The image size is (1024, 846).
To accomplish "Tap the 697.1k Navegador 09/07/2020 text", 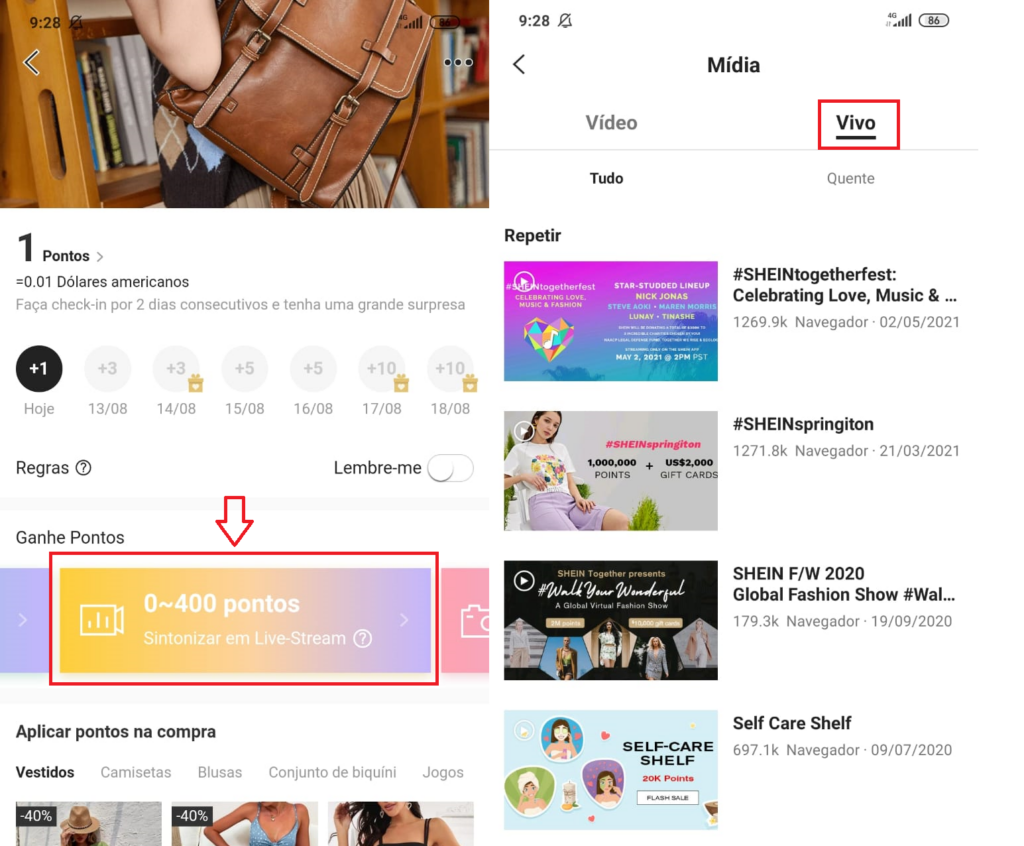I will 842,750.
